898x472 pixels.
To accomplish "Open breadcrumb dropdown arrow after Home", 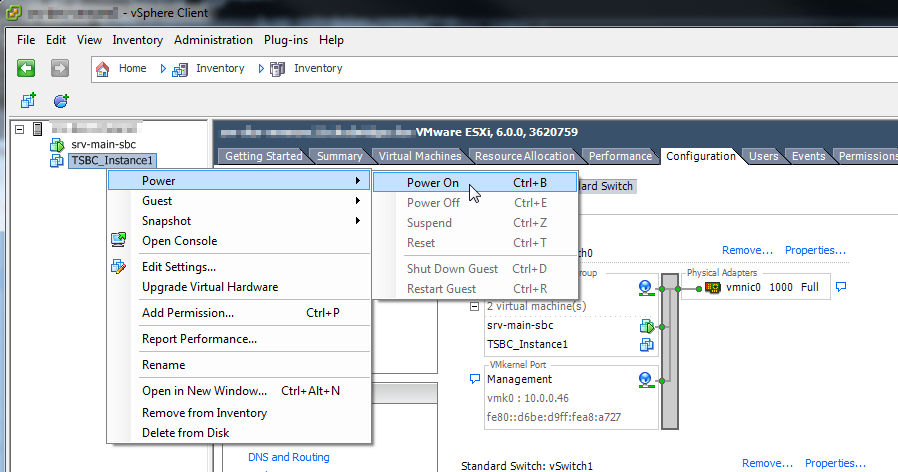I will click(x=163, y=69).
